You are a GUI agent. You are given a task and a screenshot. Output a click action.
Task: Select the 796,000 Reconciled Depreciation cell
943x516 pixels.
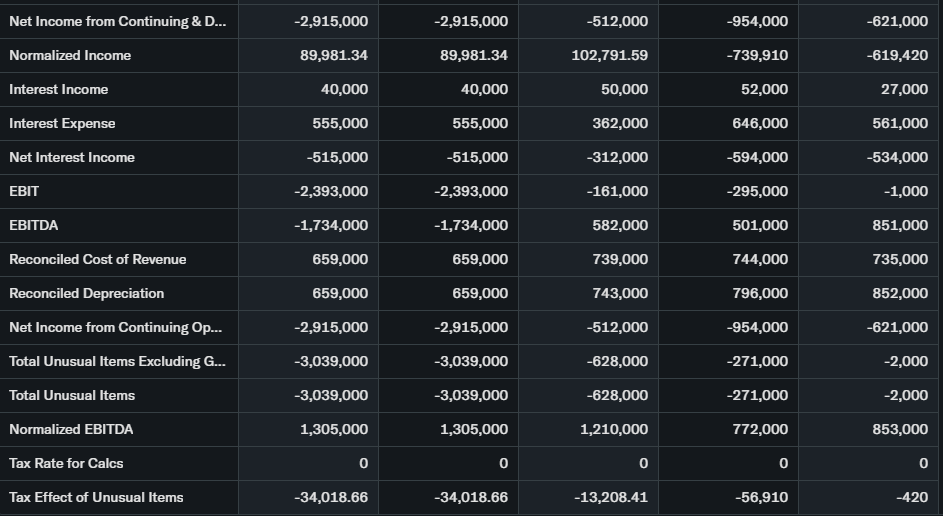pyautogui.click(x=759, y=293)
